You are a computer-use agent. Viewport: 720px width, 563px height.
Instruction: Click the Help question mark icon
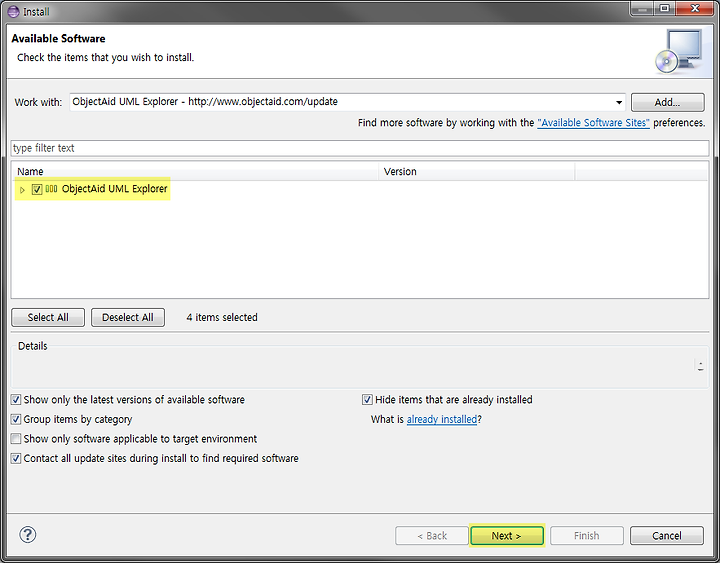28,535
